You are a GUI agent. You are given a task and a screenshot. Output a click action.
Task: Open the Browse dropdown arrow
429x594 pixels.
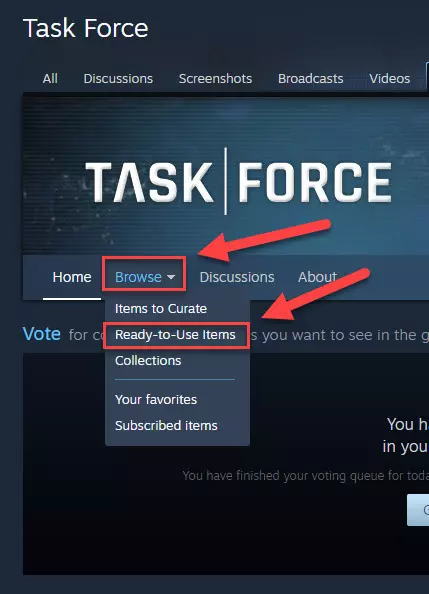click(x=171, y=277)
